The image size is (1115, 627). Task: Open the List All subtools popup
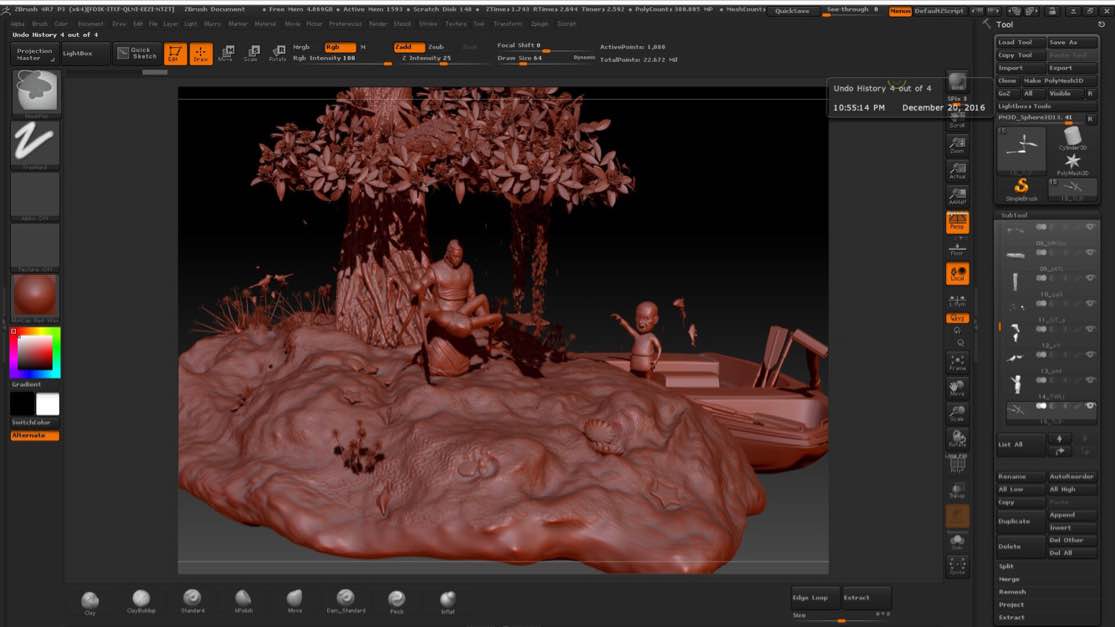(x=1020, y=445)
